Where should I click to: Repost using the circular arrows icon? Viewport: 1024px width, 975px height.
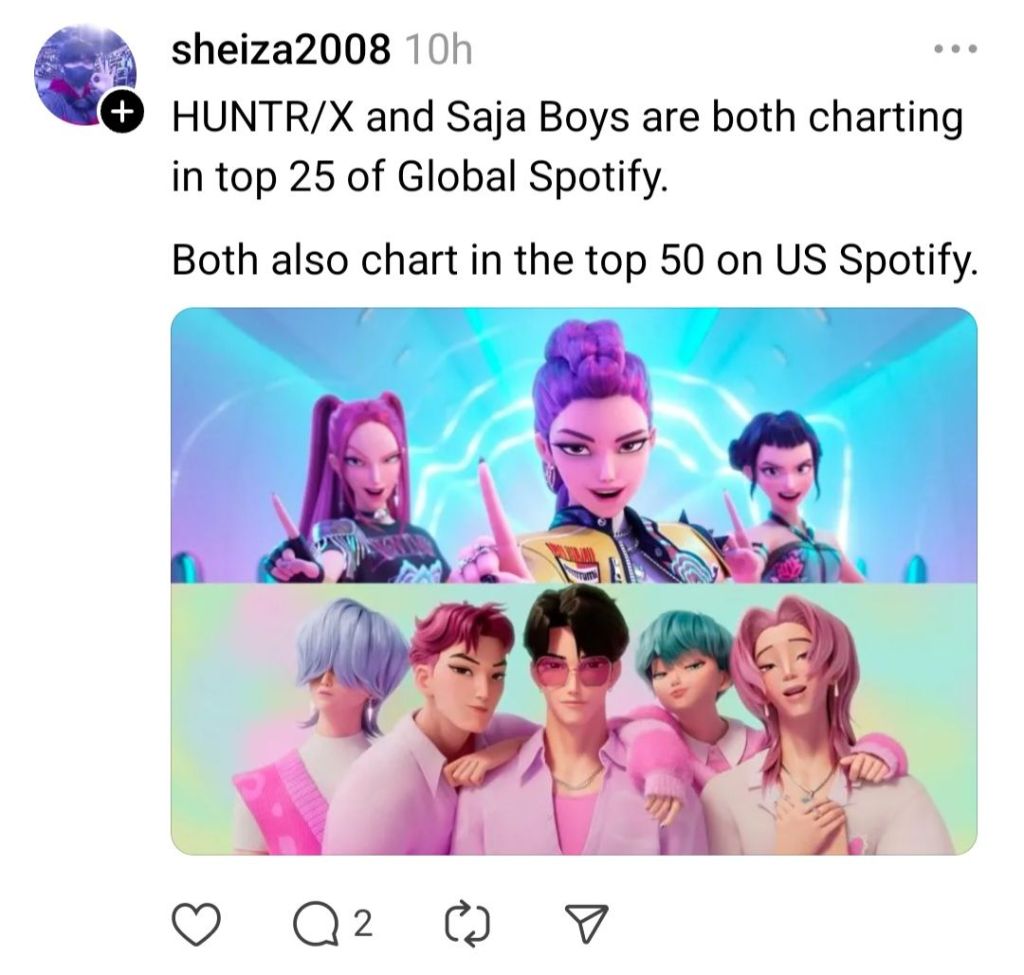[467, 923]
